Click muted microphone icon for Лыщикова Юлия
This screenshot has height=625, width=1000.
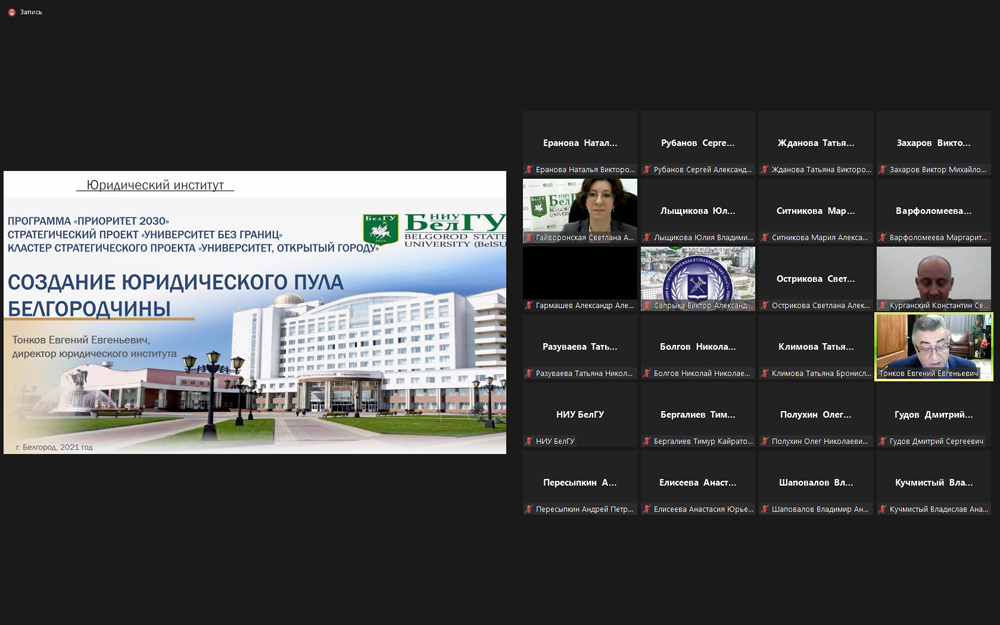click(x=647, y=238)
